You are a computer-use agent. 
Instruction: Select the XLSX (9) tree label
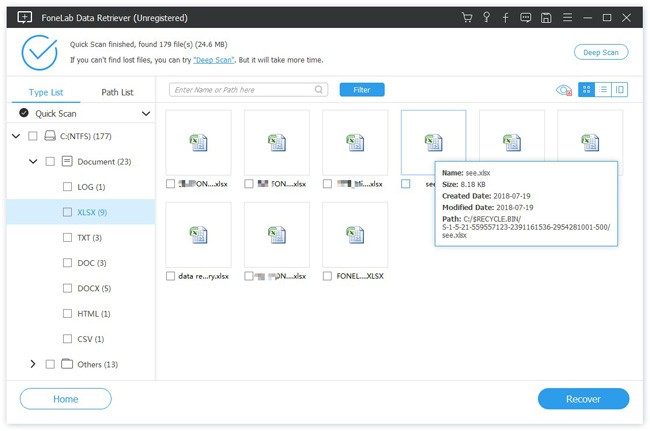tap(92, 212)
